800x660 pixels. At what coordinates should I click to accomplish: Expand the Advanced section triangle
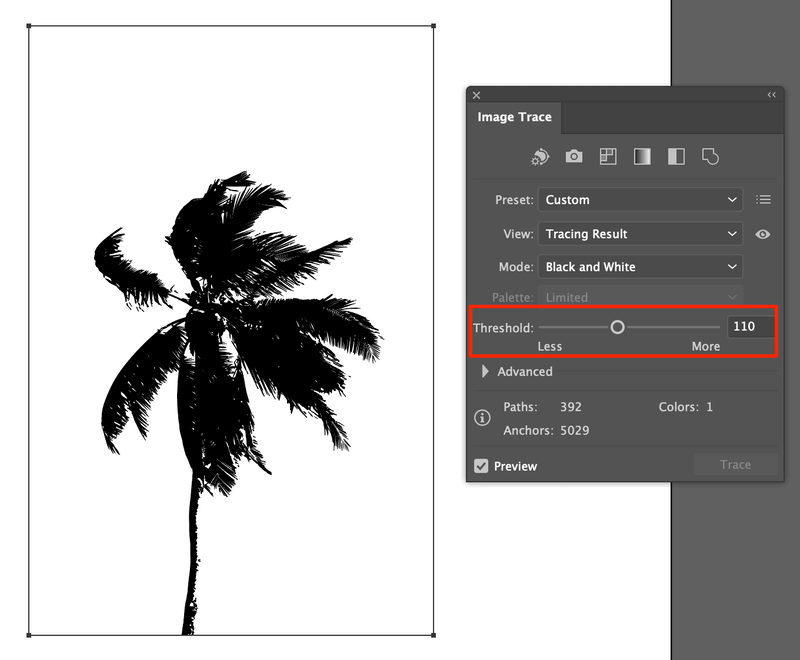coord(485,372)
